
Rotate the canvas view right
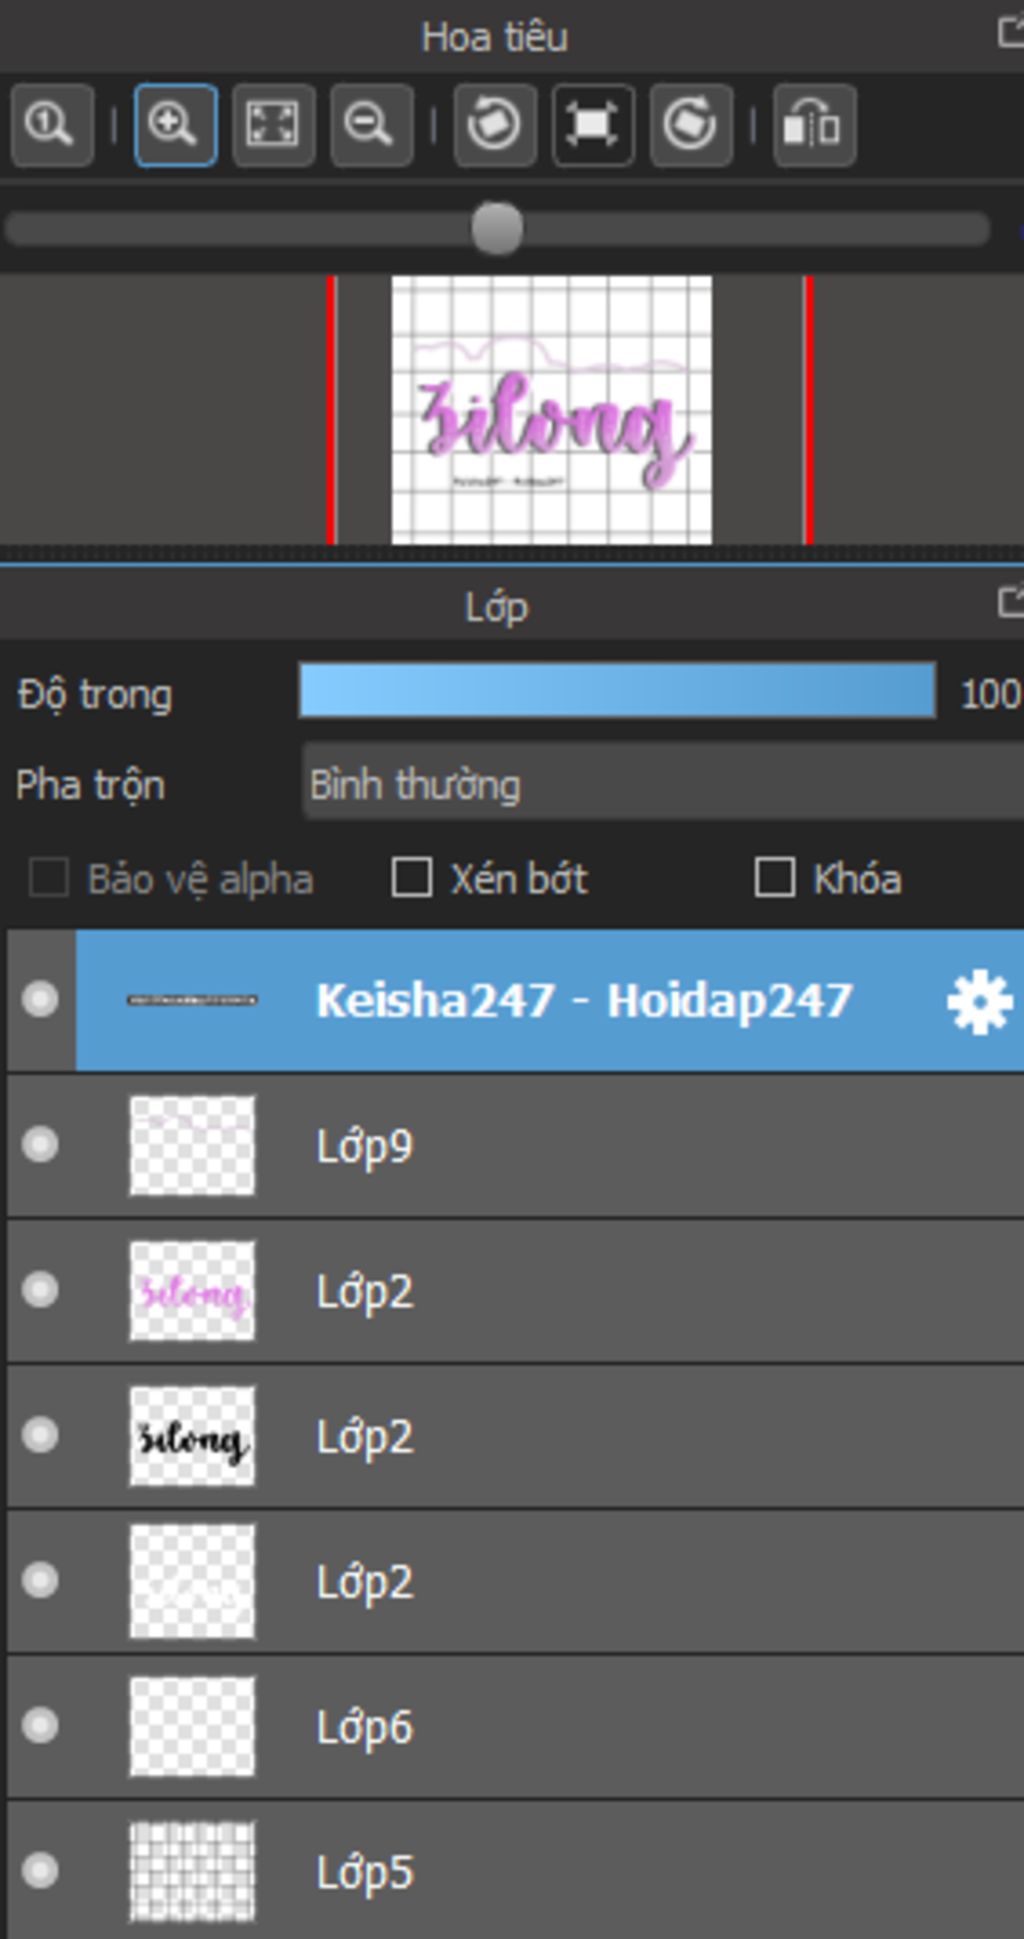pyautogui.click(x=691, y=126)
